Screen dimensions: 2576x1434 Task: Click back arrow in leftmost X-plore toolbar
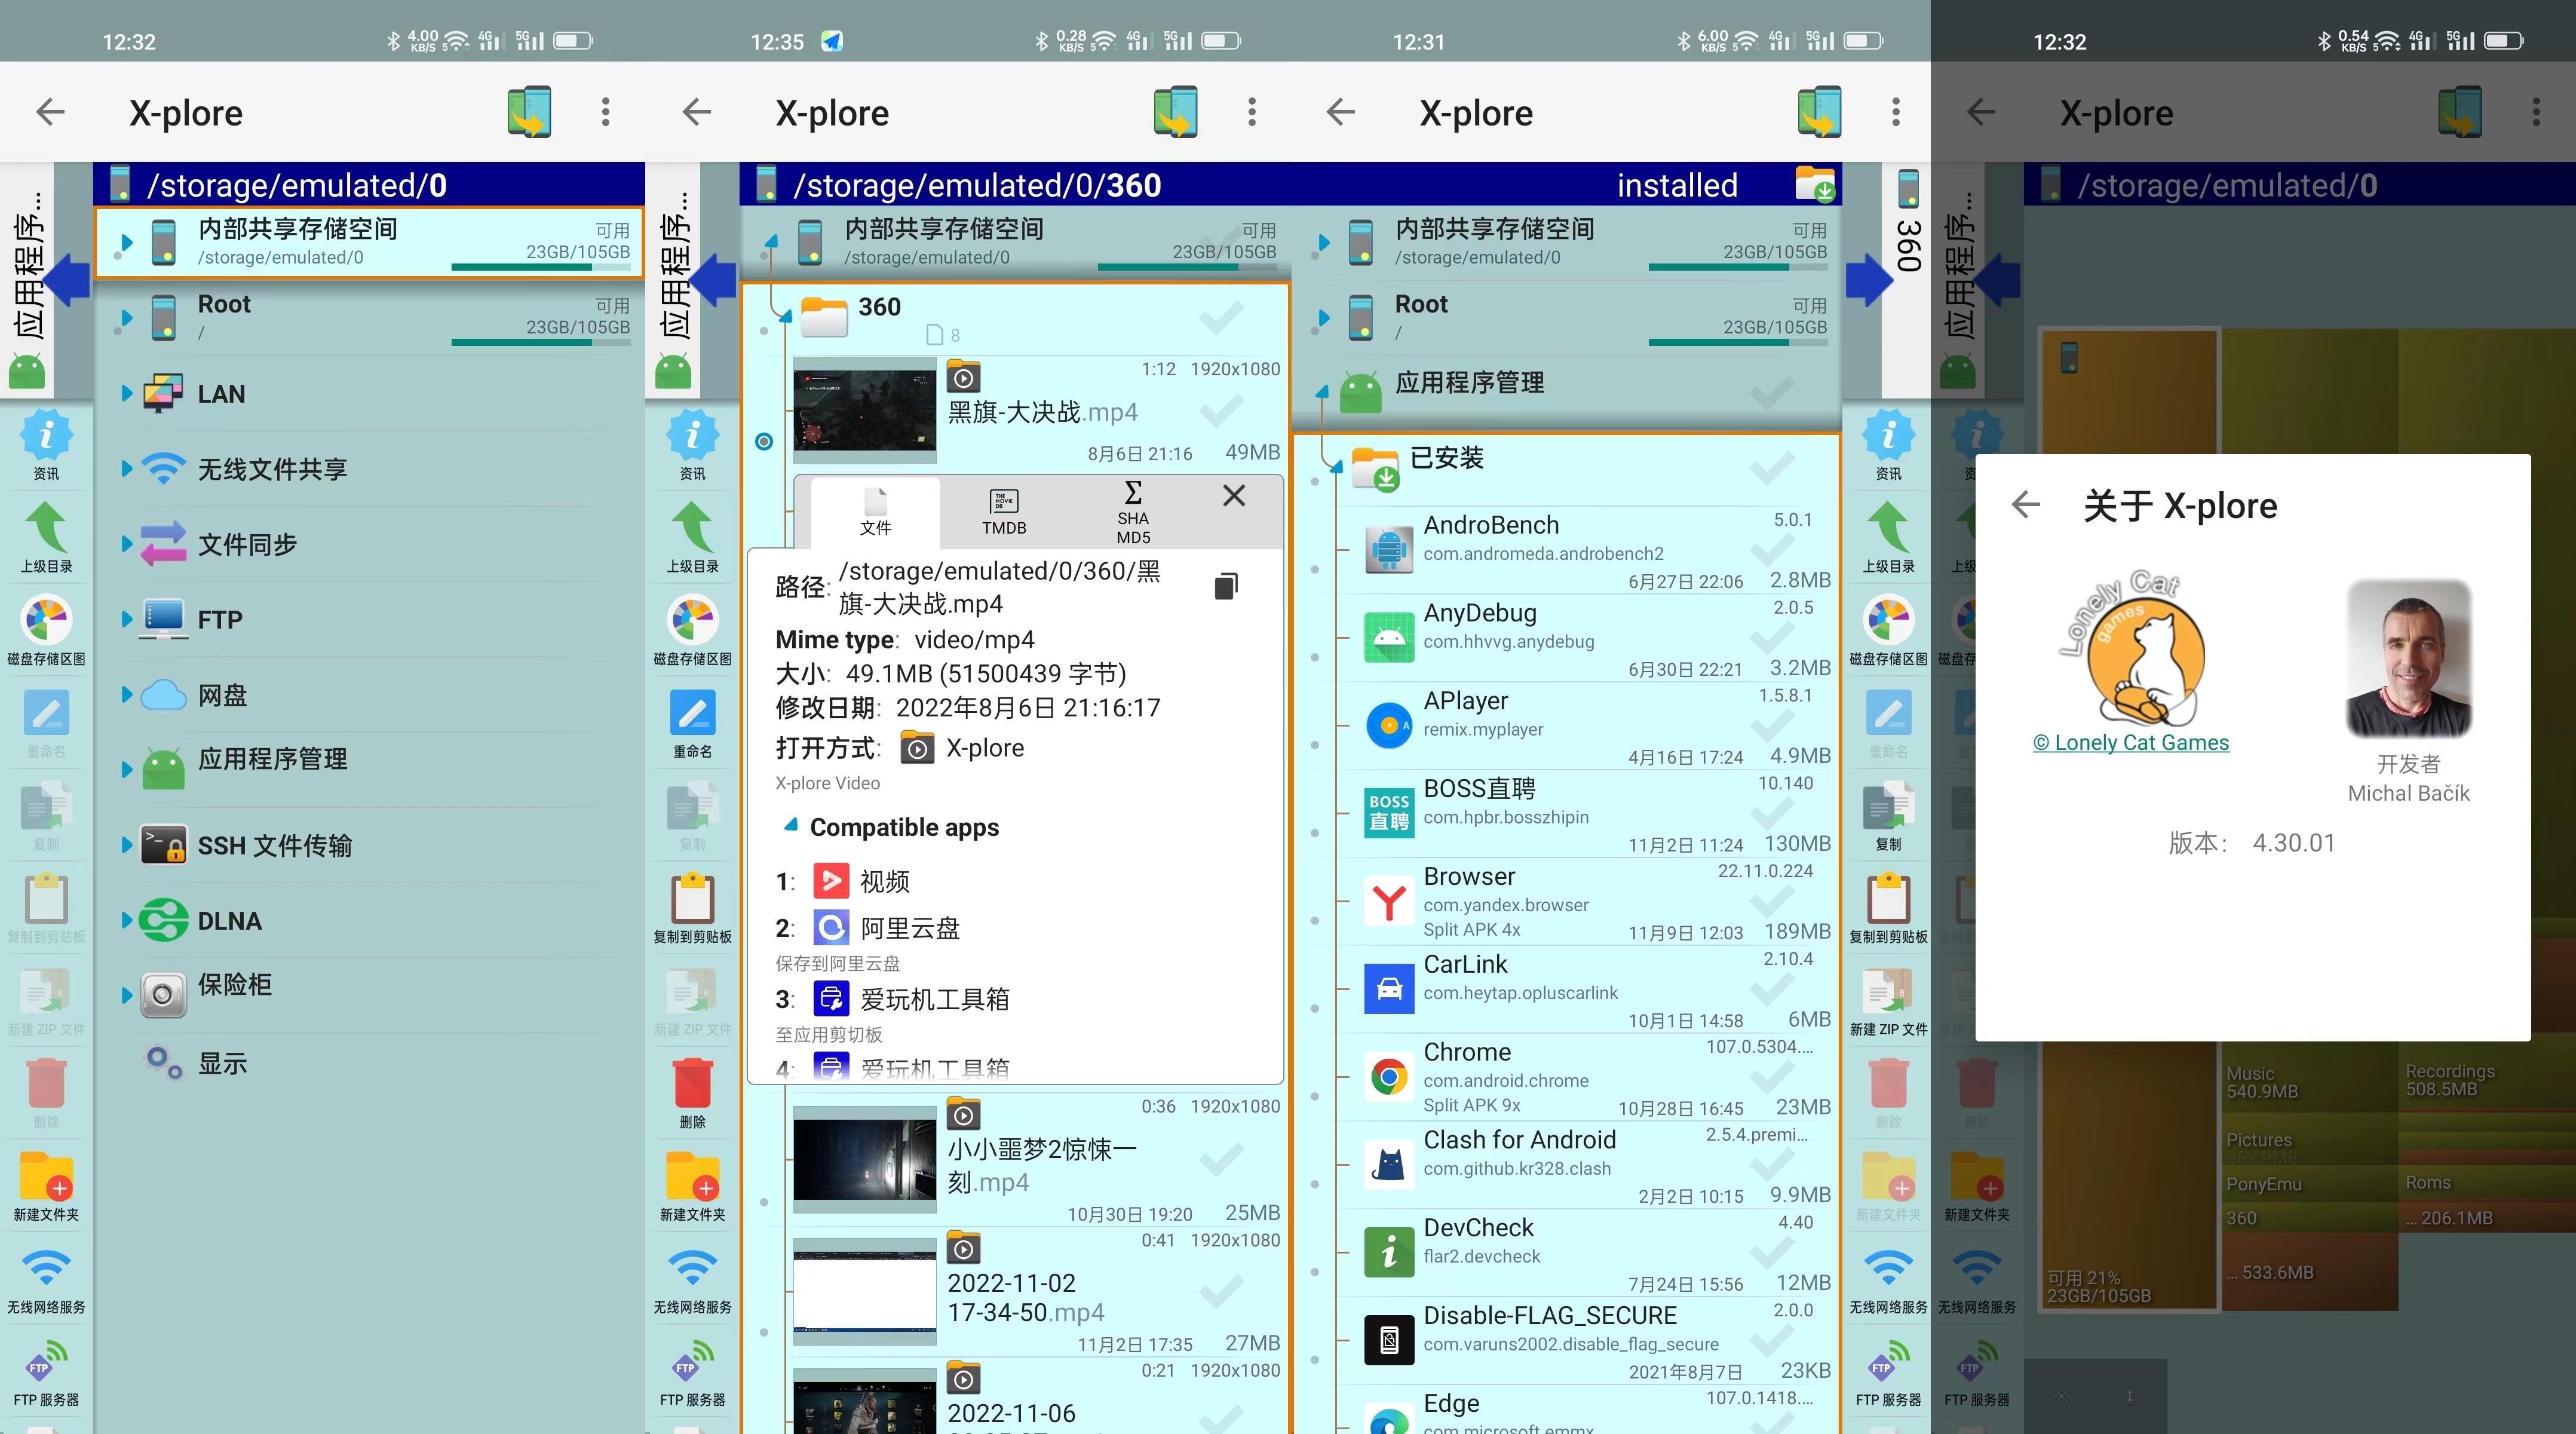pyautogui.click(x=50, y=112)
